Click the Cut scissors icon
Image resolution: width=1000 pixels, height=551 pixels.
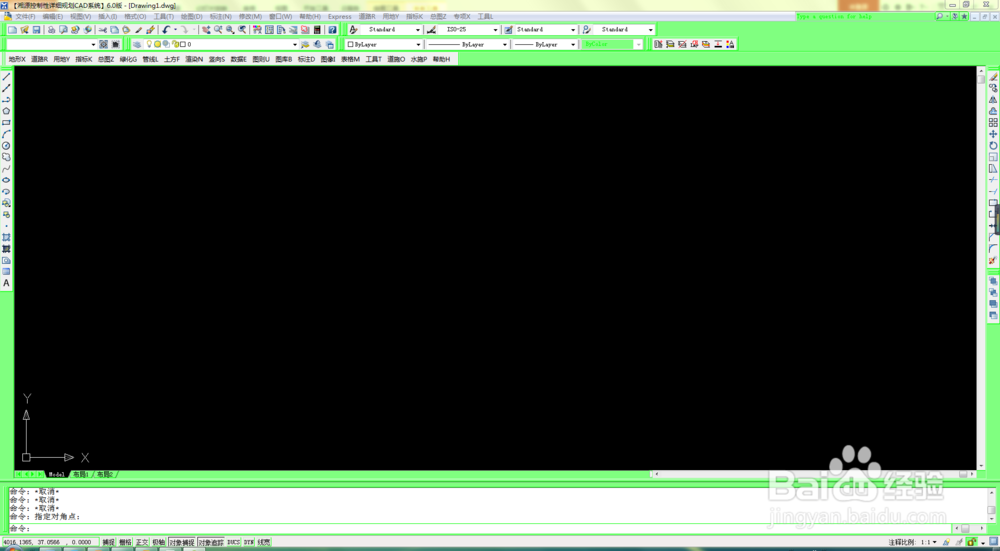(x=102, y=29)
